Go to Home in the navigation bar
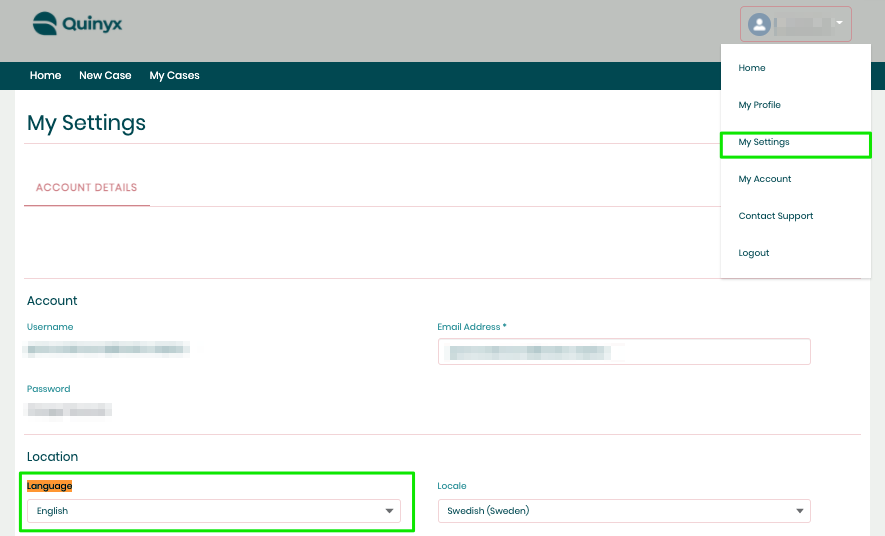 point(45,76)
